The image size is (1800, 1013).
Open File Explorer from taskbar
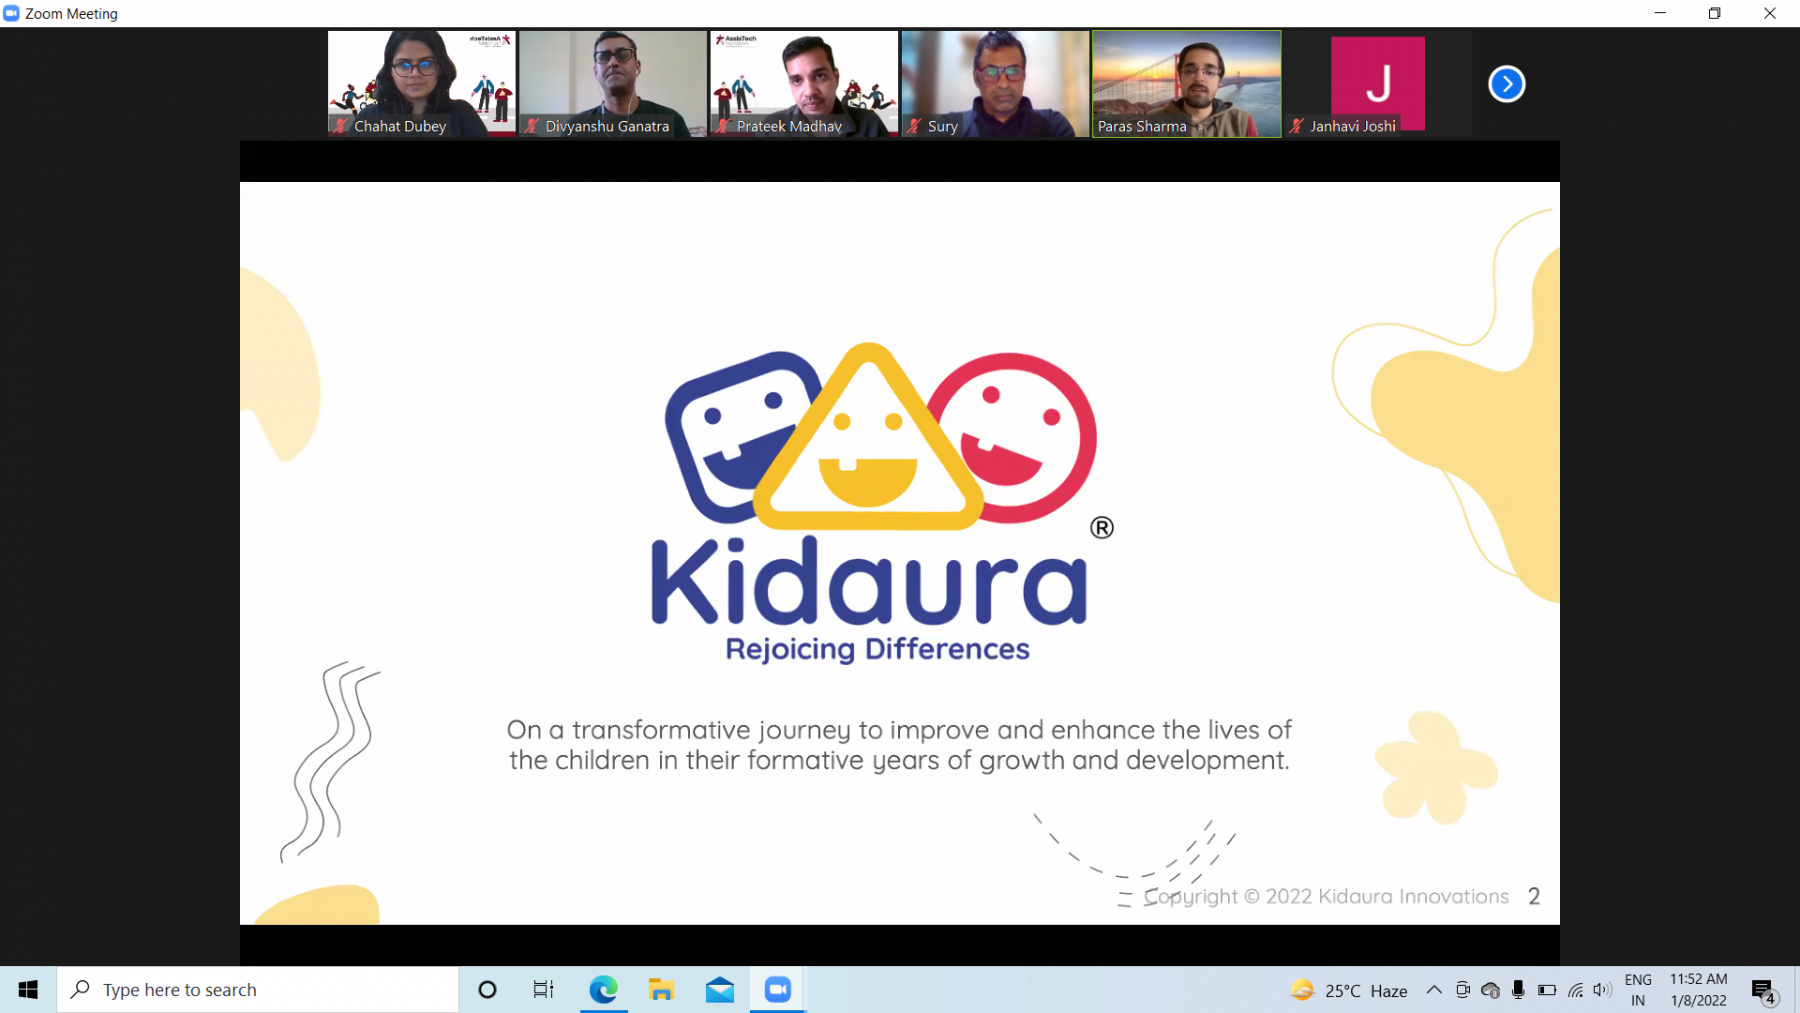(x=661, y=989)
